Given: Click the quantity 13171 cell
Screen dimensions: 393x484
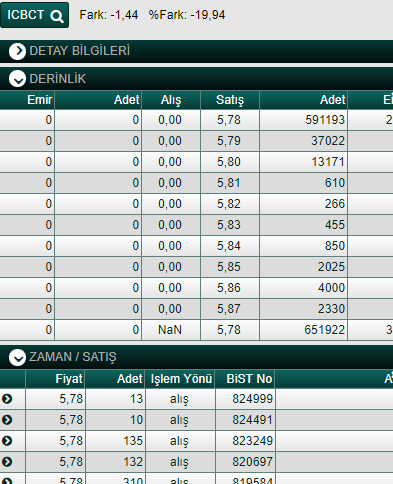Looking at the screenshot, I should [x=304, y=162].
